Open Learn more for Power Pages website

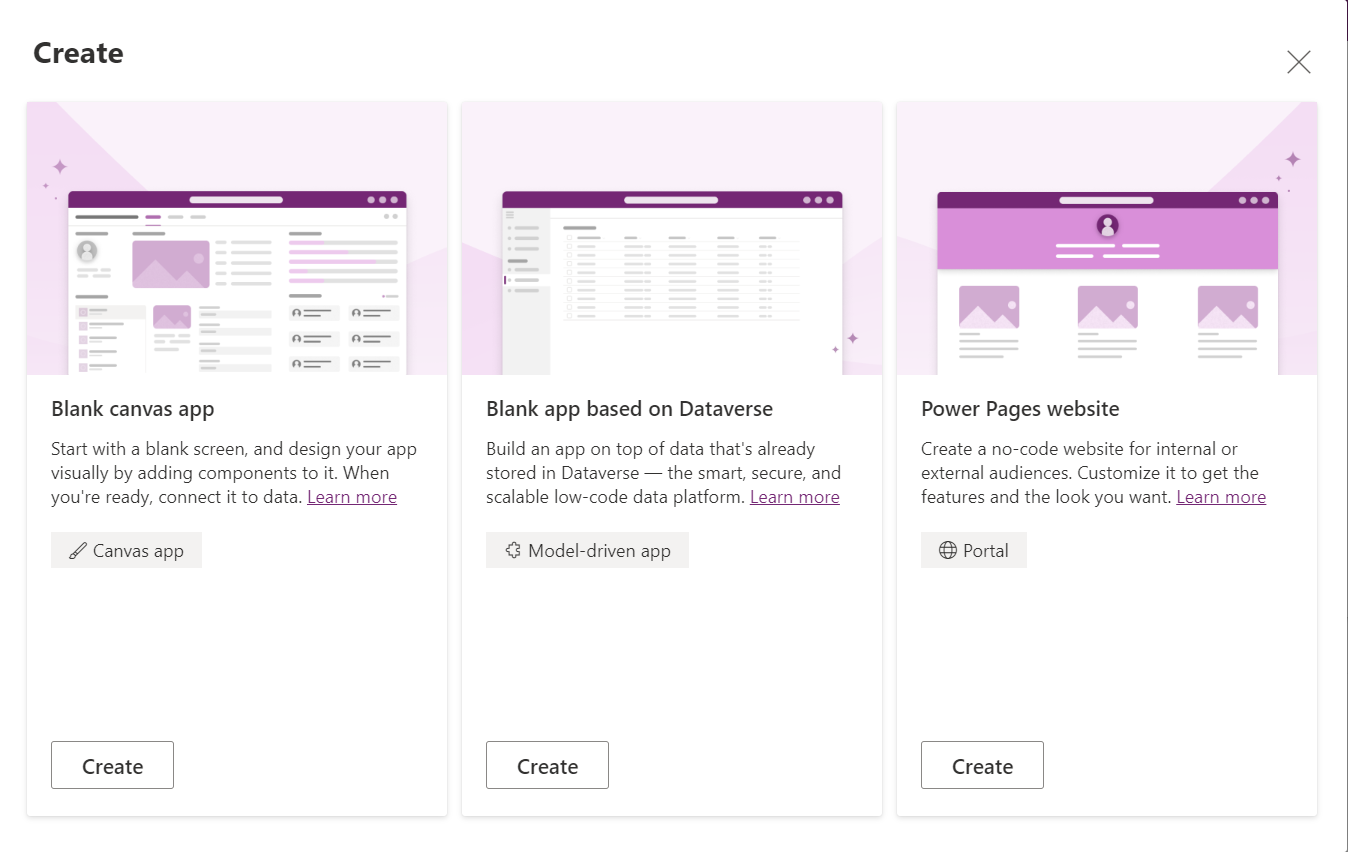coord(1221,496)
